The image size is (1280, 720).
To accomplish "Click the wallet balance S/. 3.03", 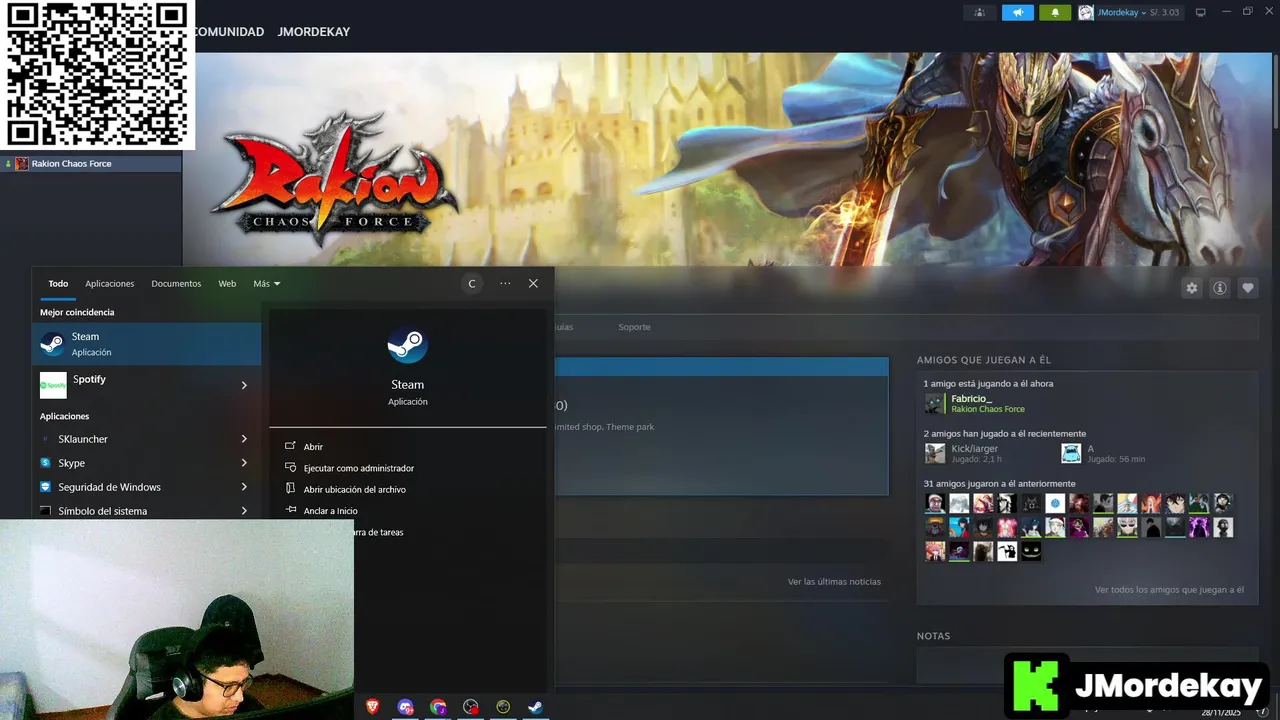I will click(x=1165, y=12).
